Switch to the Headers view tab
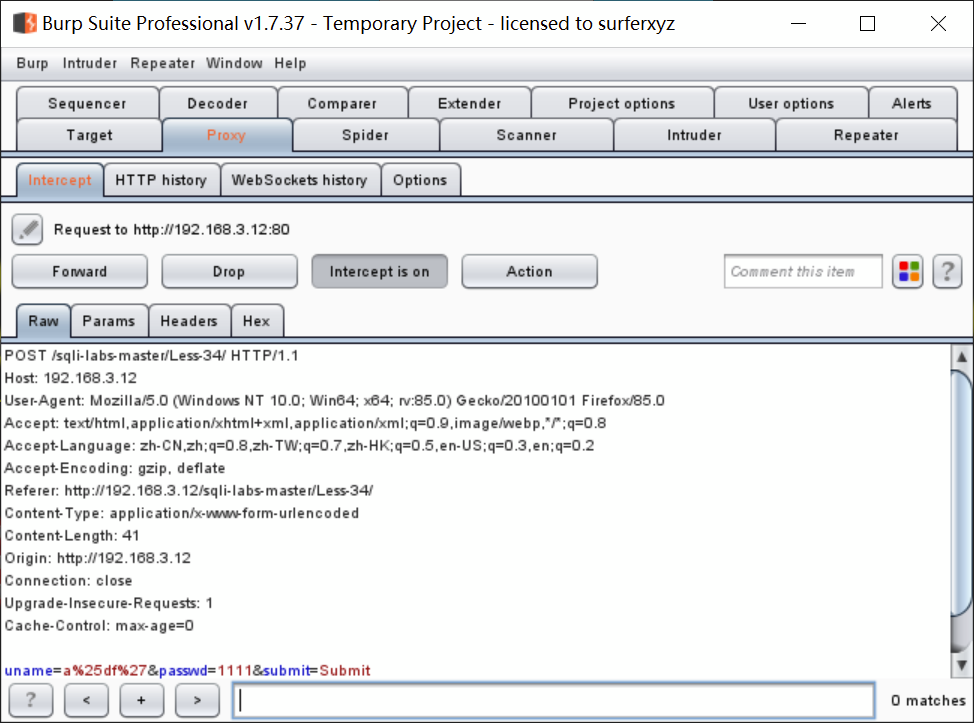Screen dimensions: 974x723 [189, 321]
